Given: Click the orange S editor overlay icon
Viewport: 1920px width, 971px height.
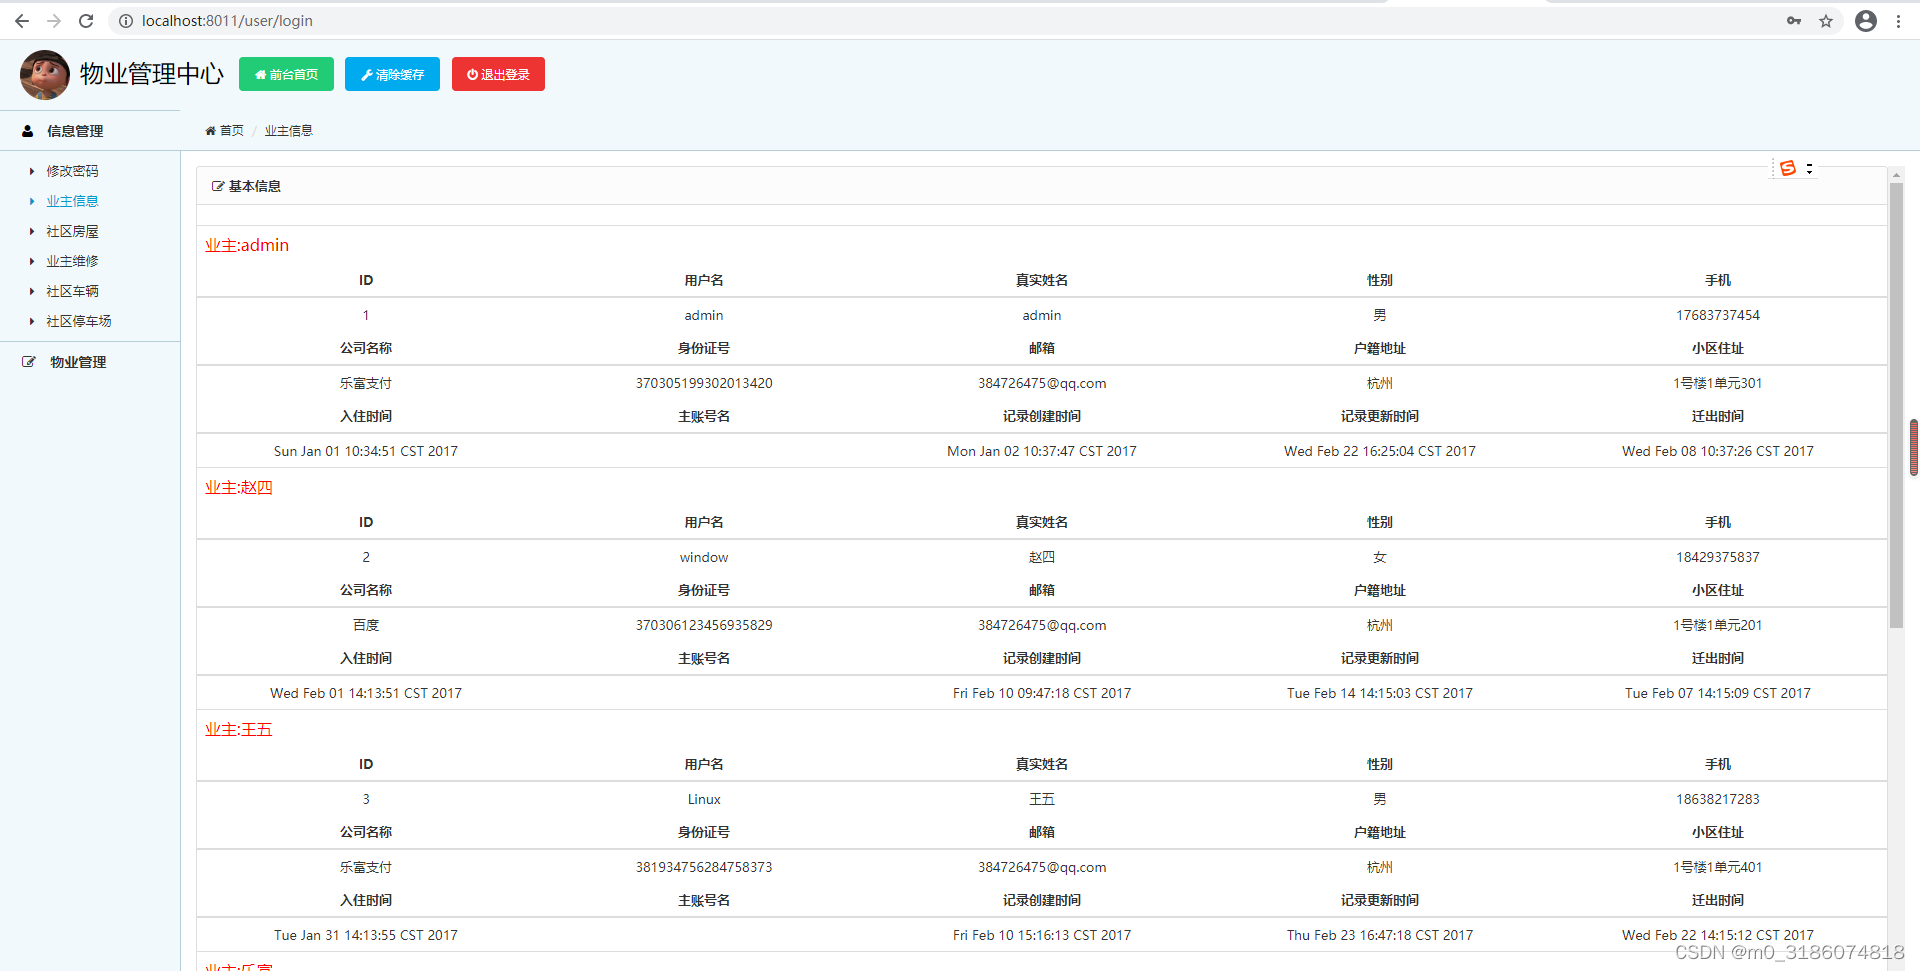Looking at the screenshot, I should [1789, 168].
